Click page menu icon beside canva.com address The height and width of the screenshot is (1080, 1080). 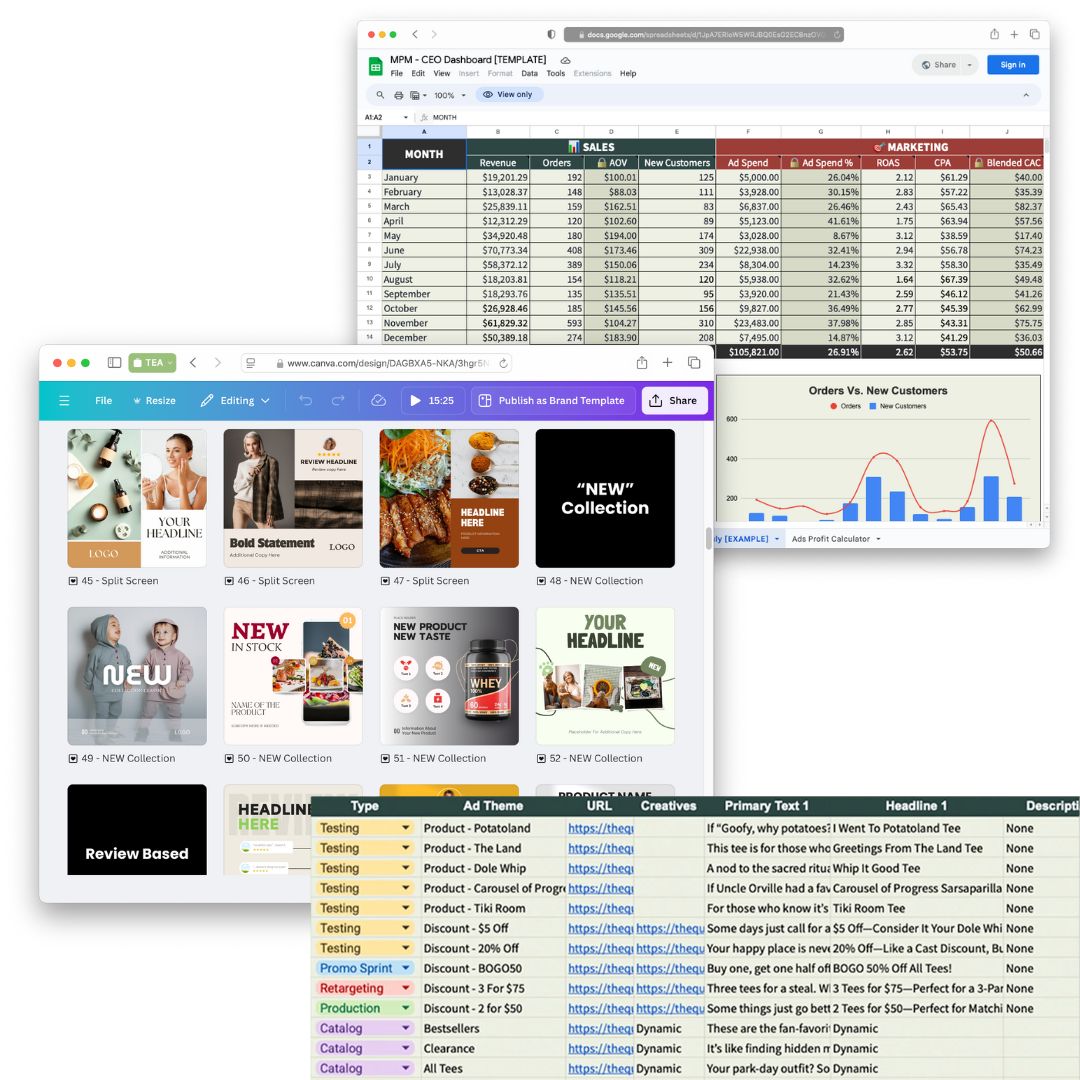(251, 363)
